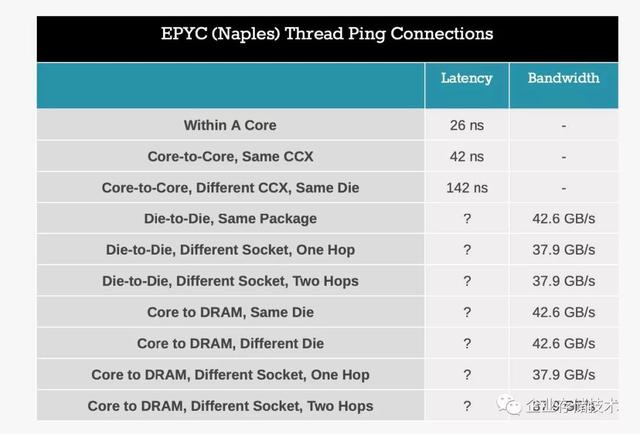Click the 26 ns latency cell

tap(467, 125)
